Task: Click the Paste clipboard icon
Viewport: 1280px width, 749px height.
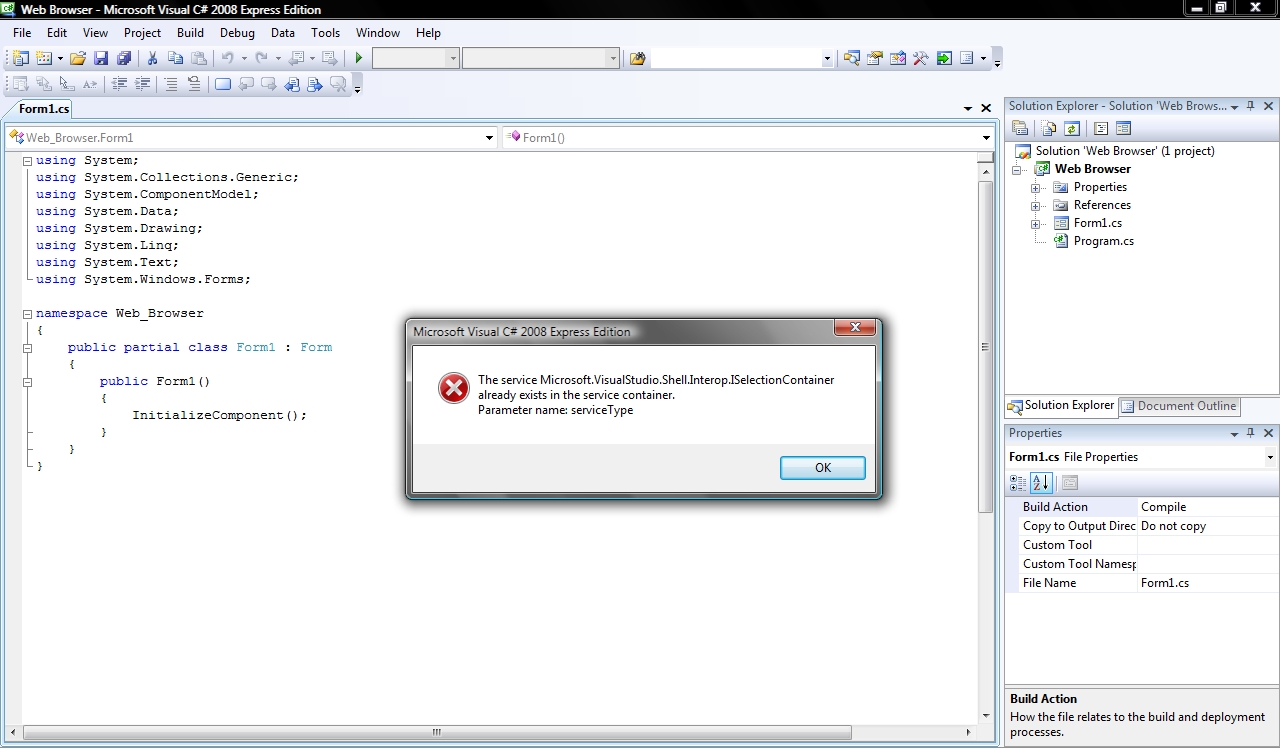Action: (199, 59)
